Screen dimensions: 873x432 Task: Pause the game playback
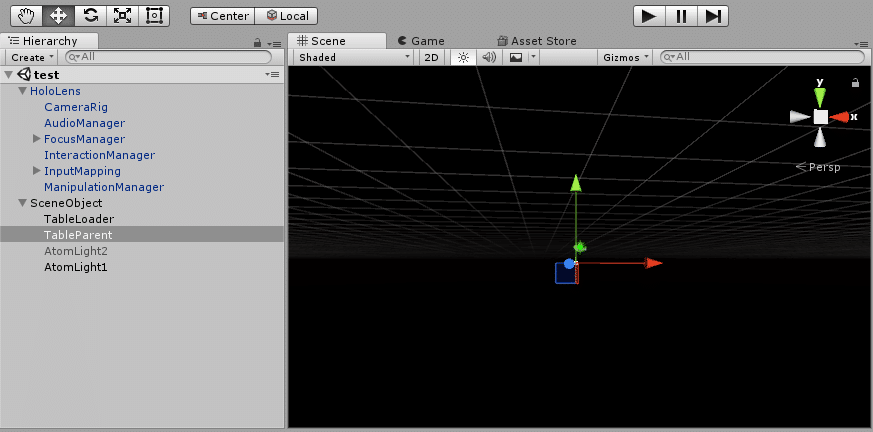(x=681, y=16)
